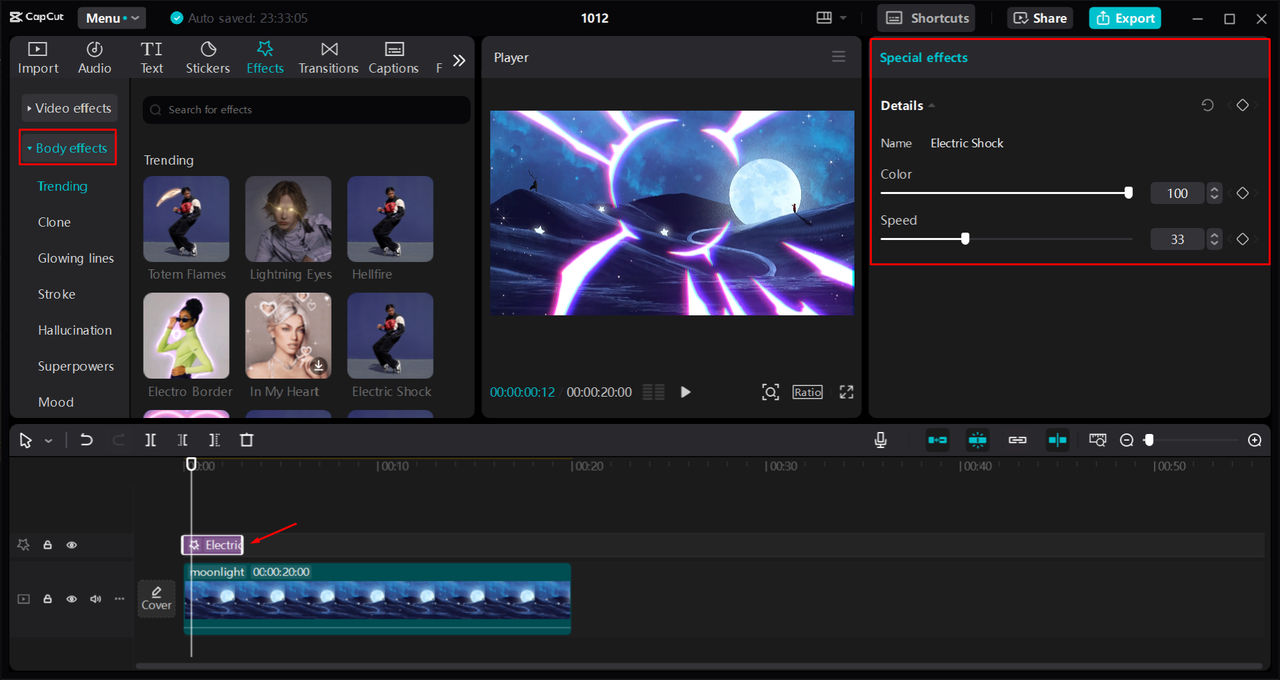The width and height of the screenshot is (1280, 680).
Task: Click the Speed value stepper arrows
Action: (x=1214, y=239)
